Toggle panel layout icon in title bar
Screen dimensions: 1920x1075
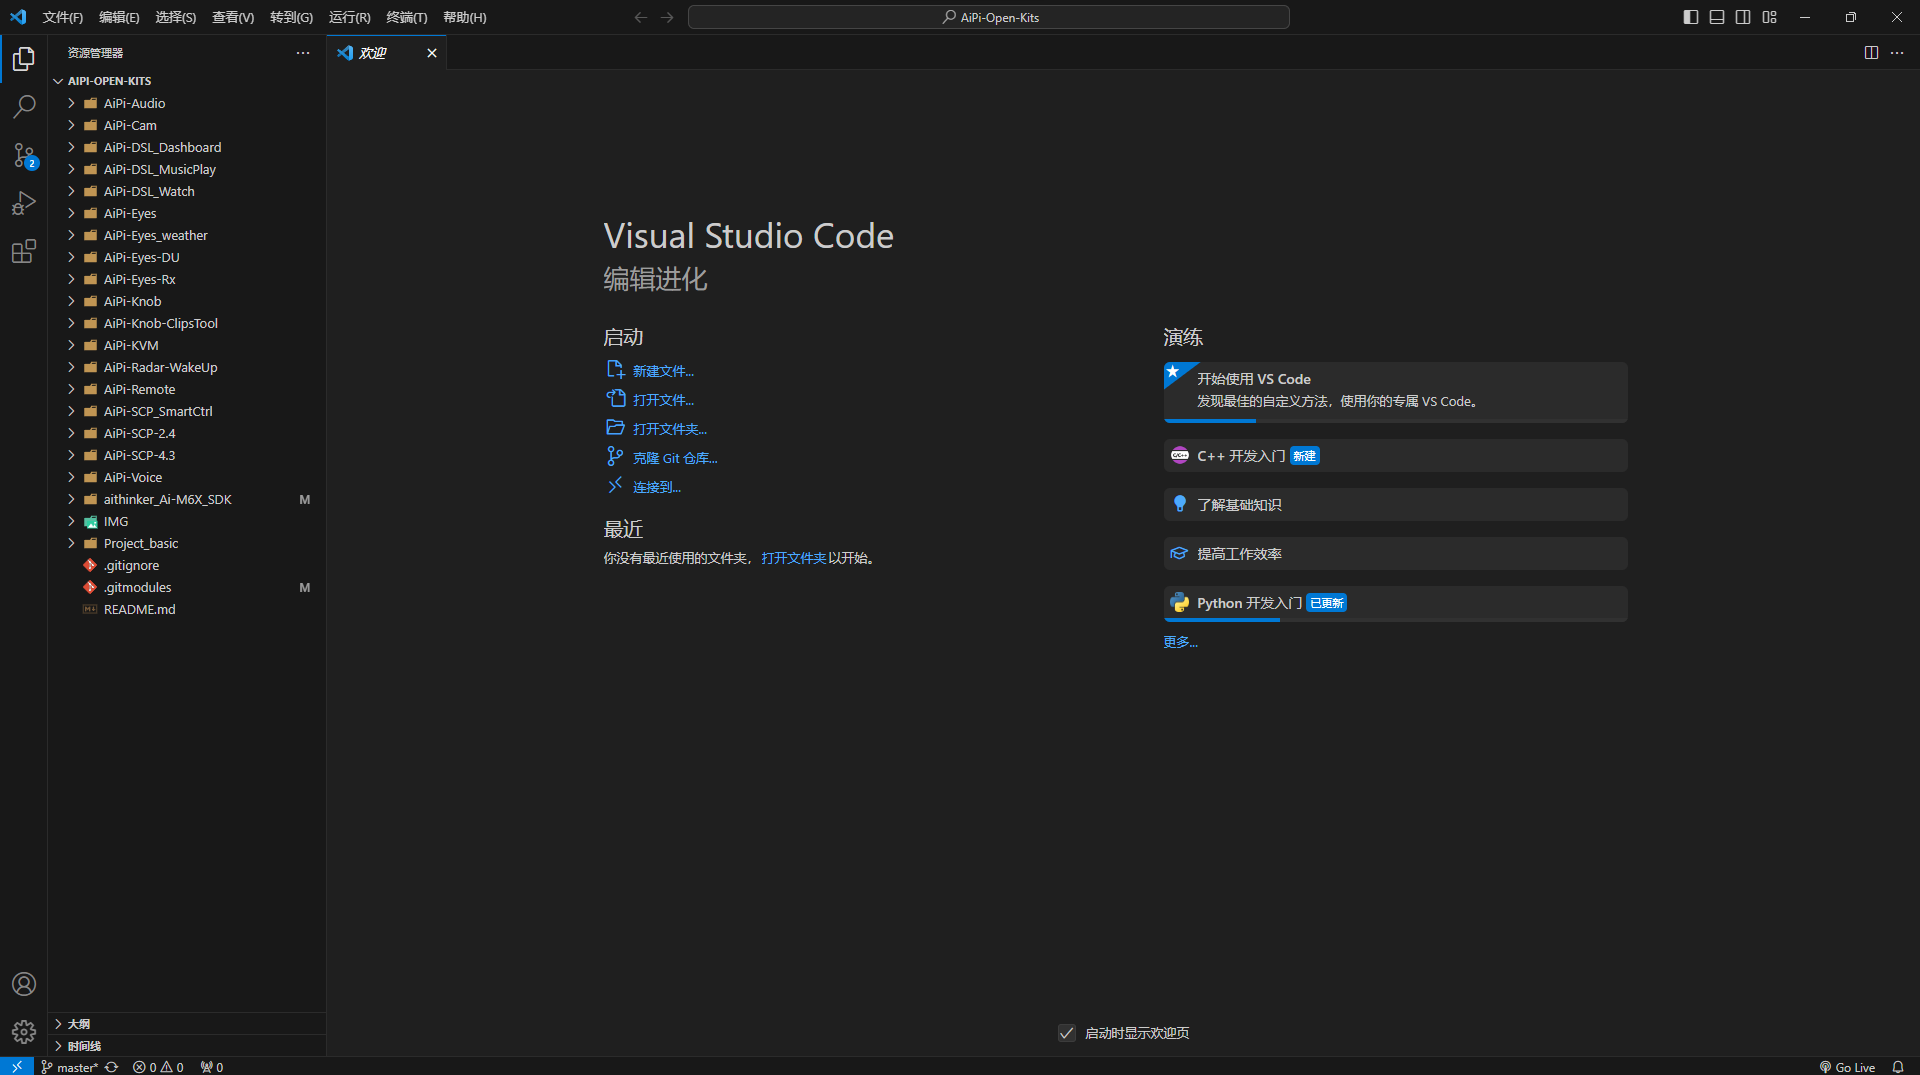point(1717,17)
